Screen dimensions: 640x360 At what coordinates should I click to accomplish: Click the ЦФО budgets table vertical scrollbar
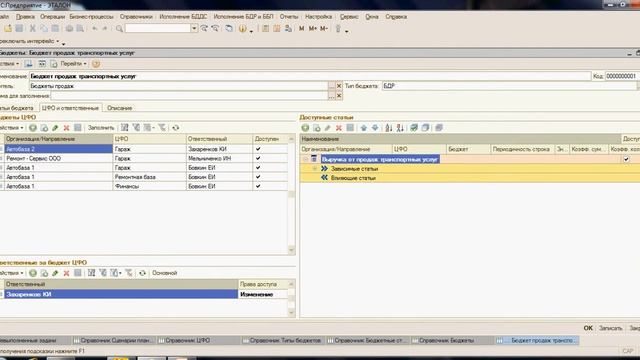pyautogui.click(x=291, y=195)
